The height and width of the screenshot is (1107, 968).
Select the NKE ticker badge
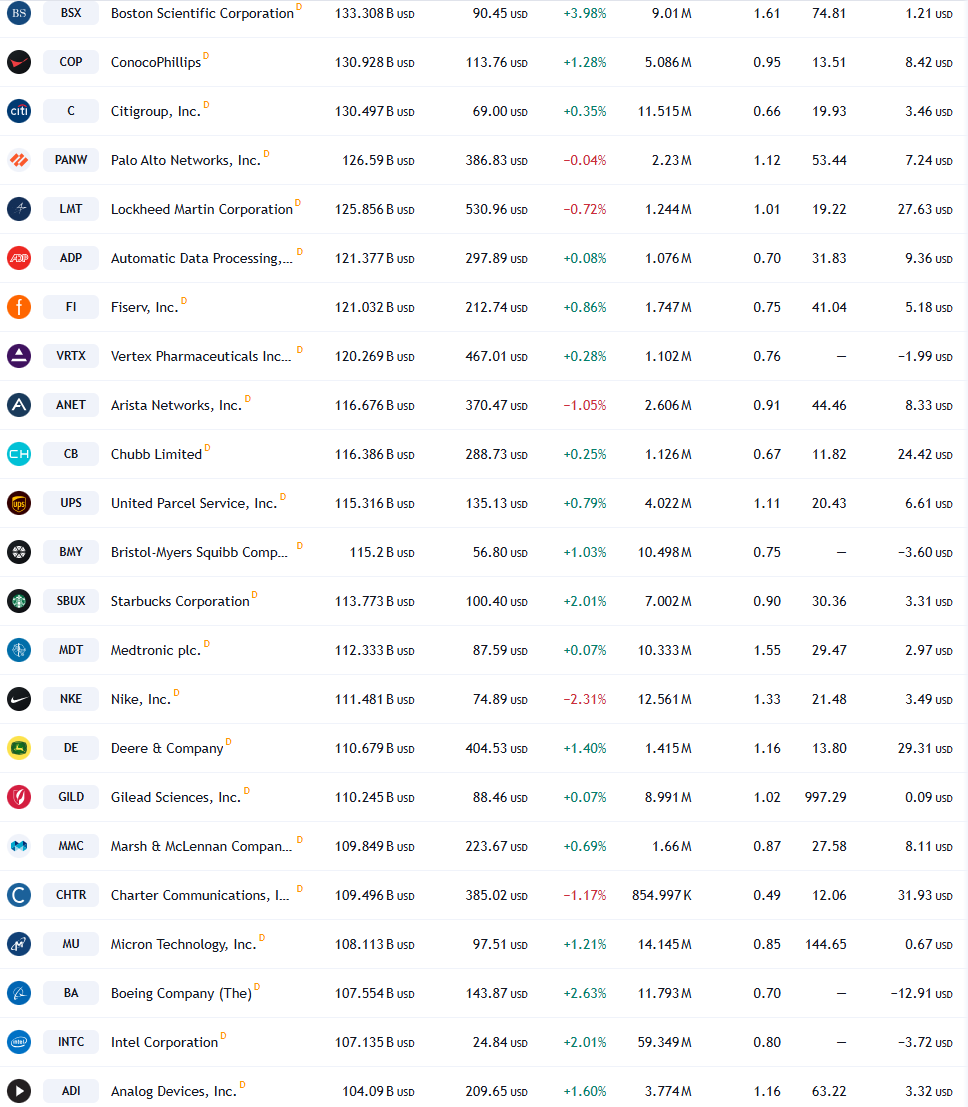coord(71,699)
